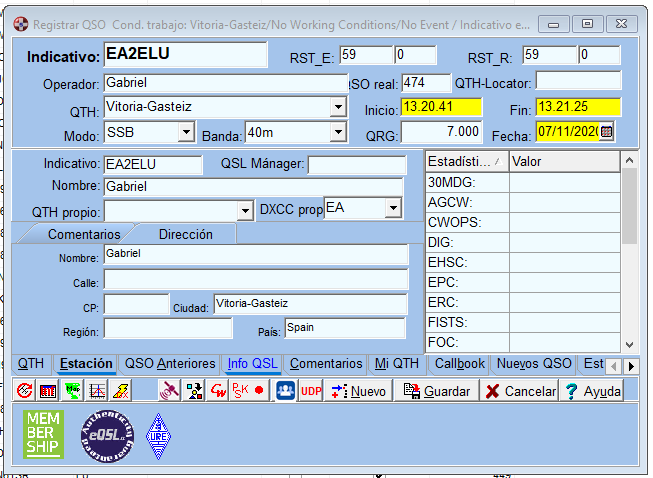Click the blue people group icon
The width and height of the screenshot is (653, 478).
[x=285, y=391]
